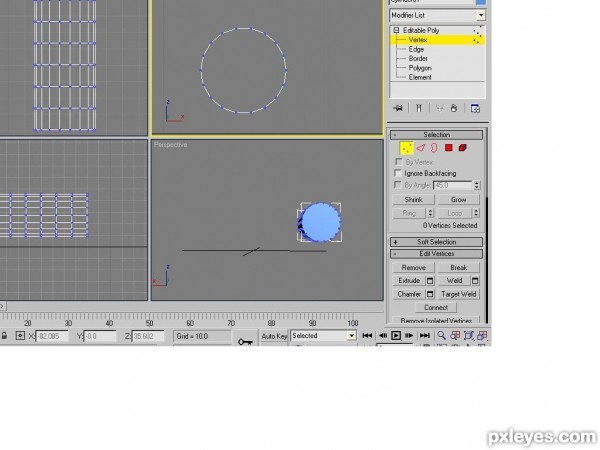Image resolution: width=600 pixels, height=450 pixels.
Task: Click the Weld button
Action: pos(454,281)
